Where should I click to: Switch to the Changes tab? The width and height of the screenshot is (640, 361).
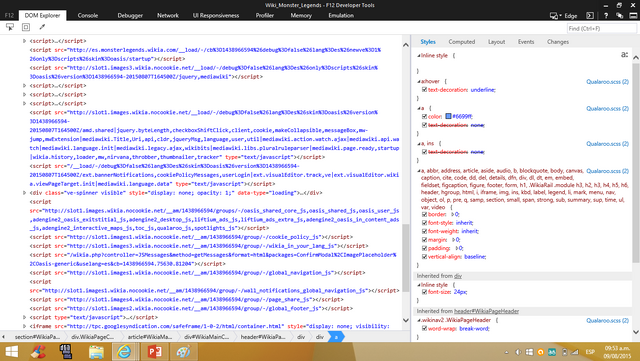(558, 42)
